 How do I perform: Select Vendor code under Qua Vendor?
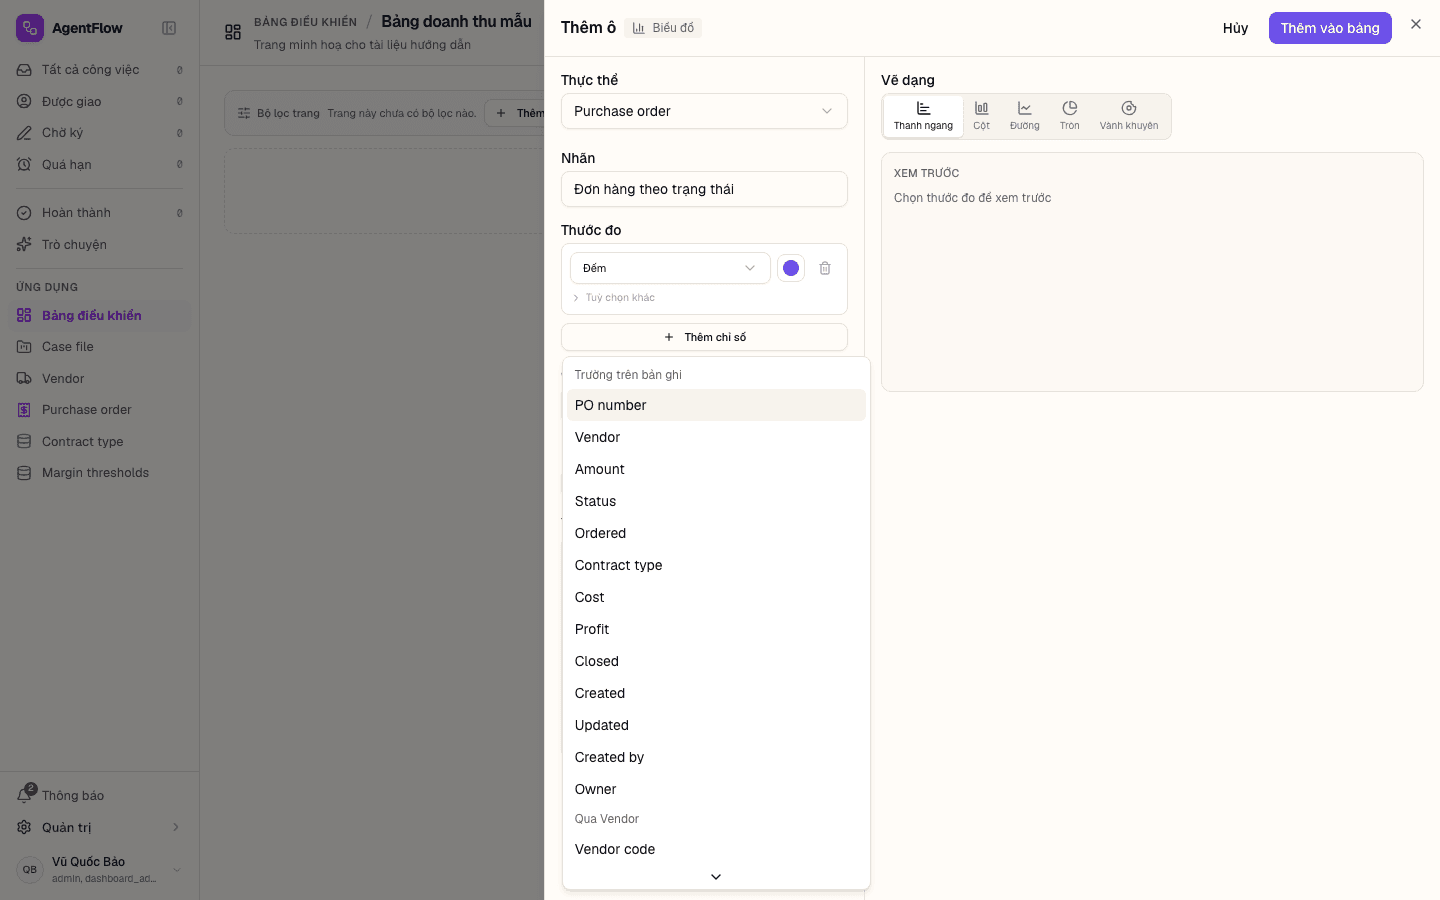(x=716, y=849)
